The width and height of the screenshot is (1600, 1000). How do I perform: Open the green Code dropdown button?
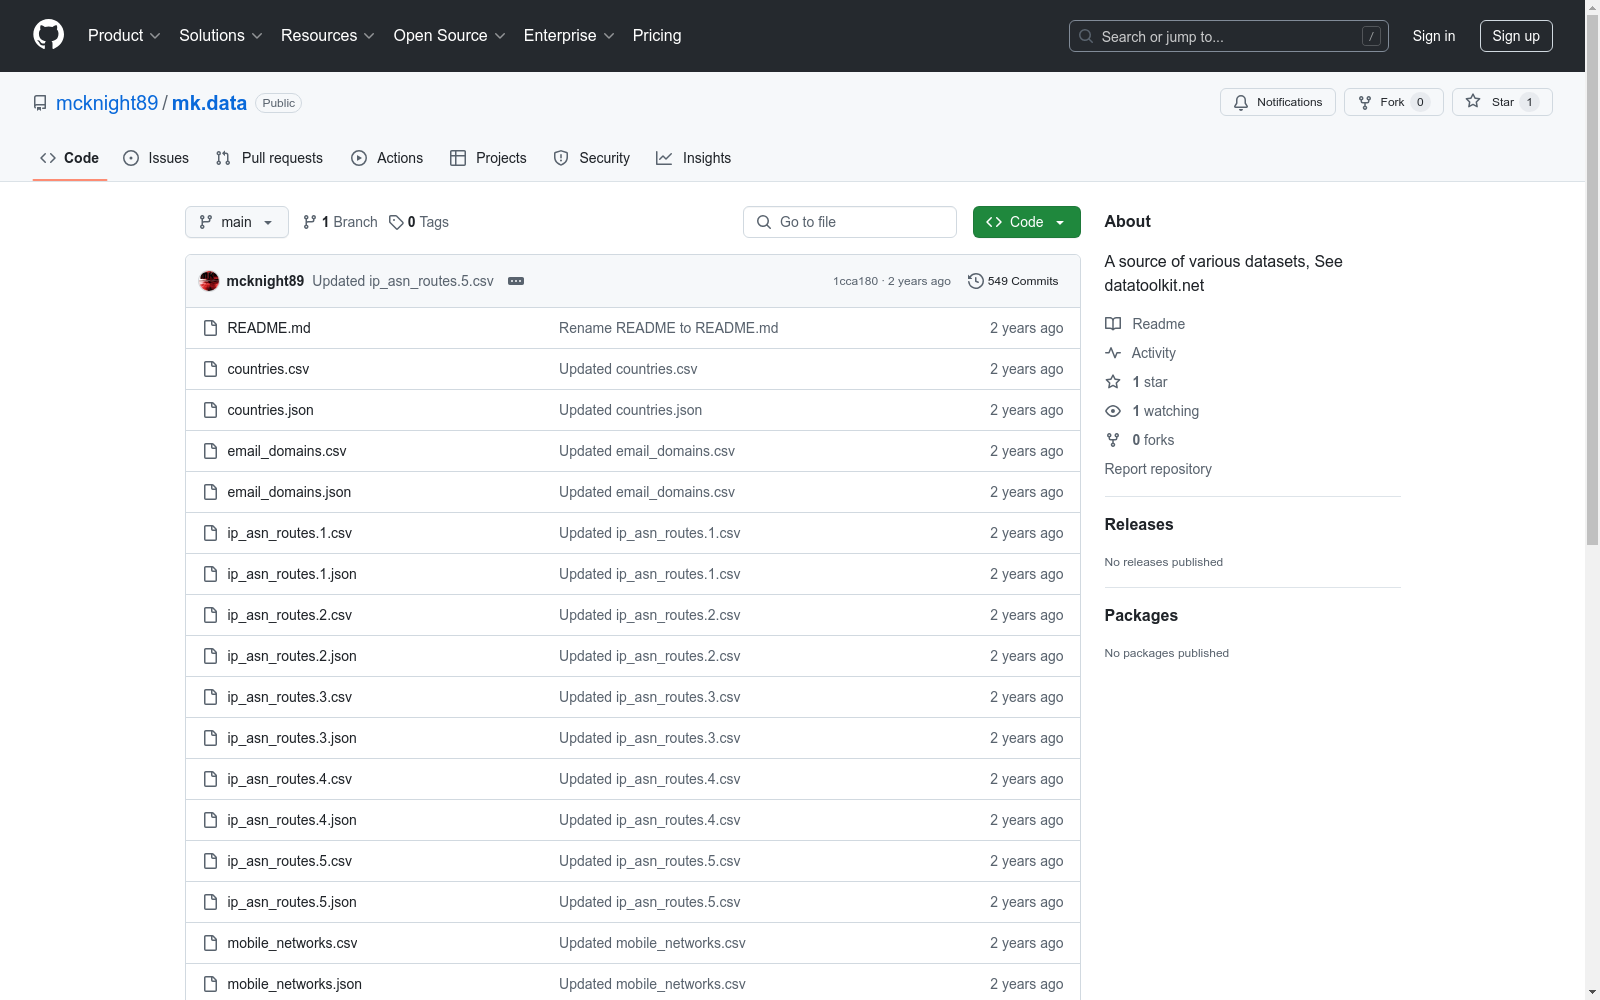[x=1027, y=222]
